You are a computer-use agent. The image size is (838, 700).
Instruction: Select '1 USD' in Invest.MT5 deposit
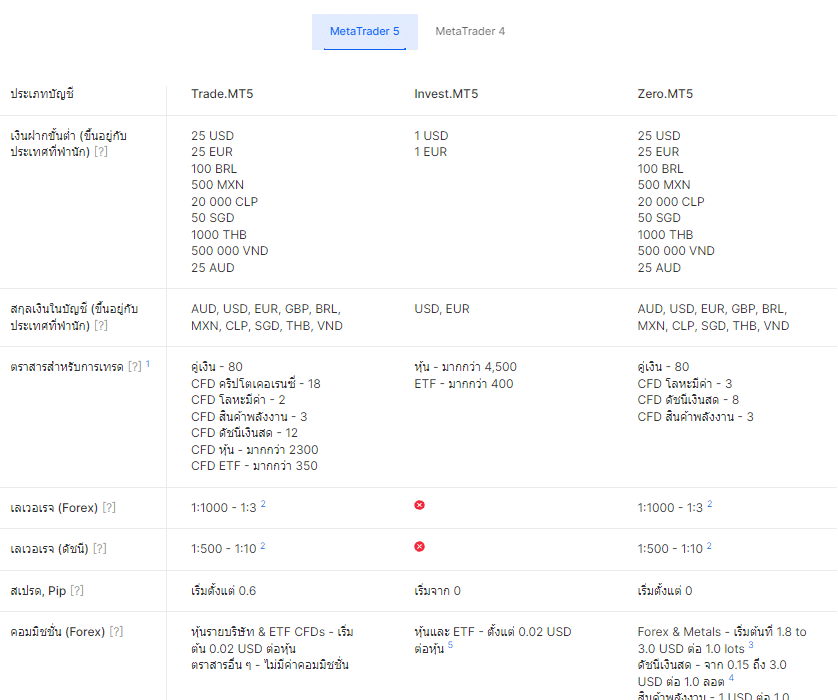431,136
